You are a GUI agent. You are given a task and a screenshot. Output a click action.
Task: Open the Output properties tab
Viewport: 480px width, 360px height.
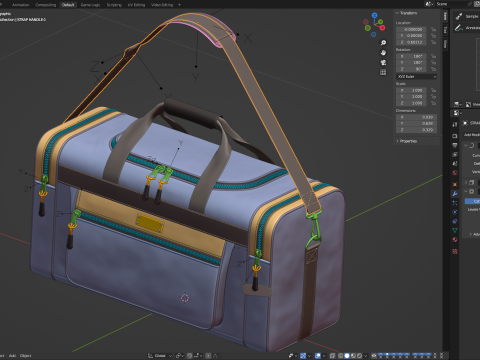[x=455, y=145]
